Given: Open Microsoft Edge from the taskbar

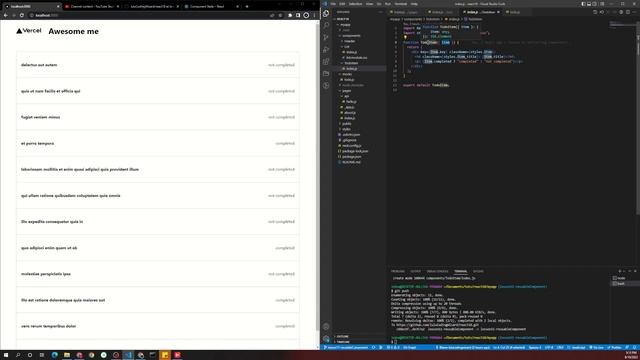Looking at the screenshot, I should [x=55, y=355].
